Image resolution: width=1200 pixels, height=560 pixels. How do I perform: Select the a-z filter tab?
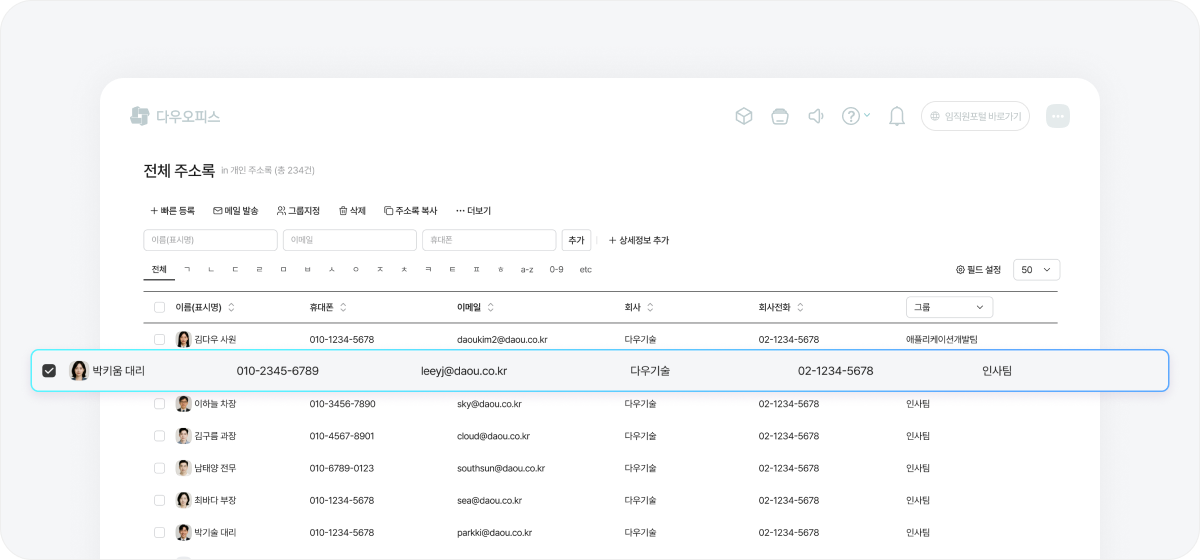[527, 270]
